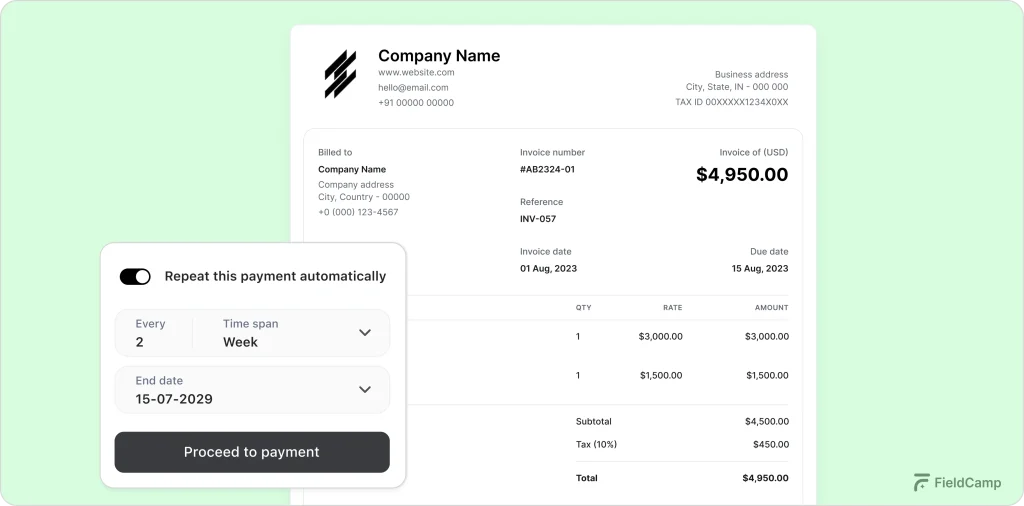Click the RATE column header
The width and height of the screenshot is (1024, 506).
672,308
